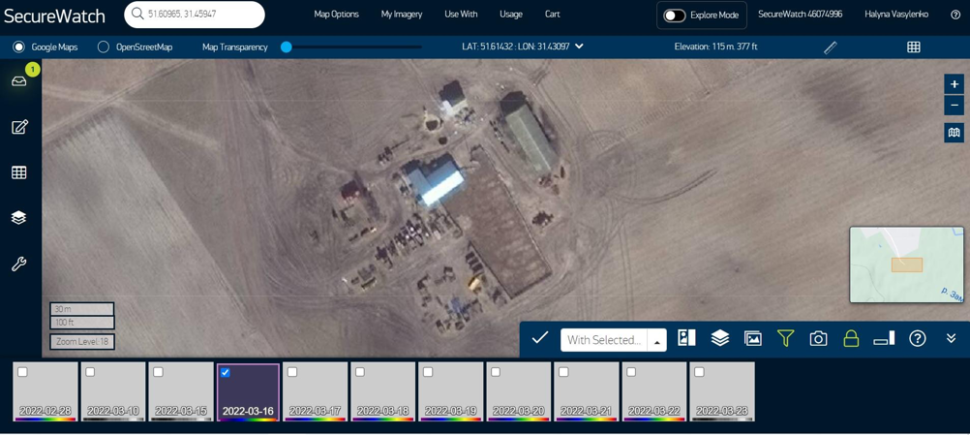Click the yellow lock icon

pyautogui.click(x=851, y=339)
